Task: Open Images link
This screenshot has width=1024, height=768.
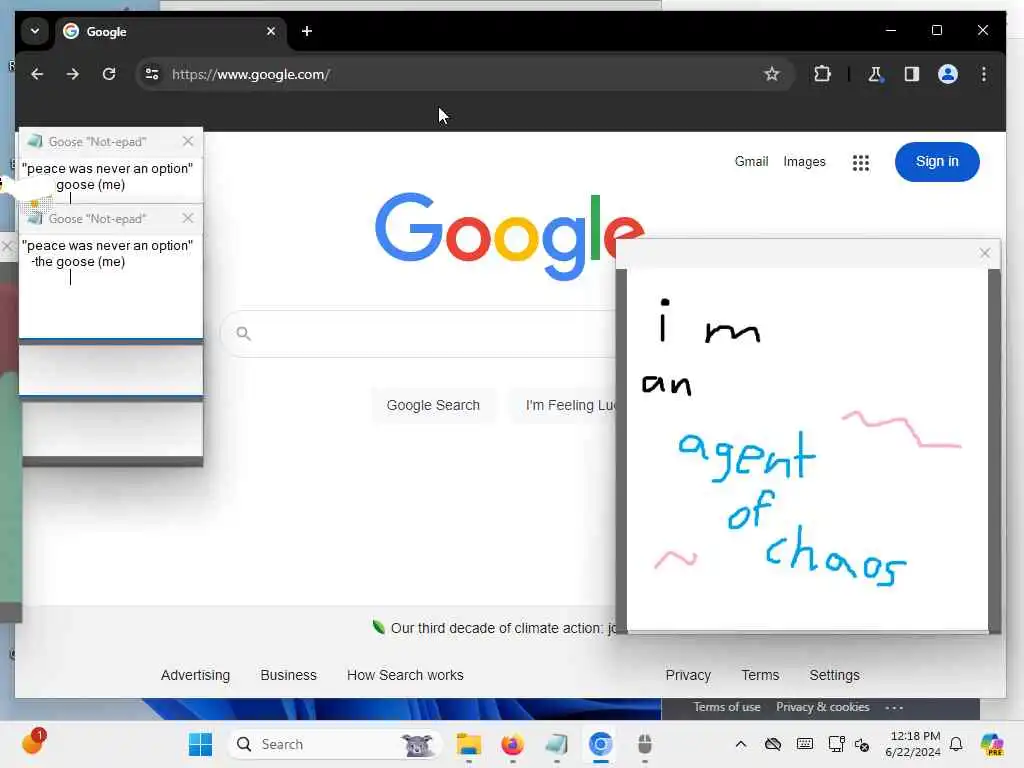Action: [804, 161]
